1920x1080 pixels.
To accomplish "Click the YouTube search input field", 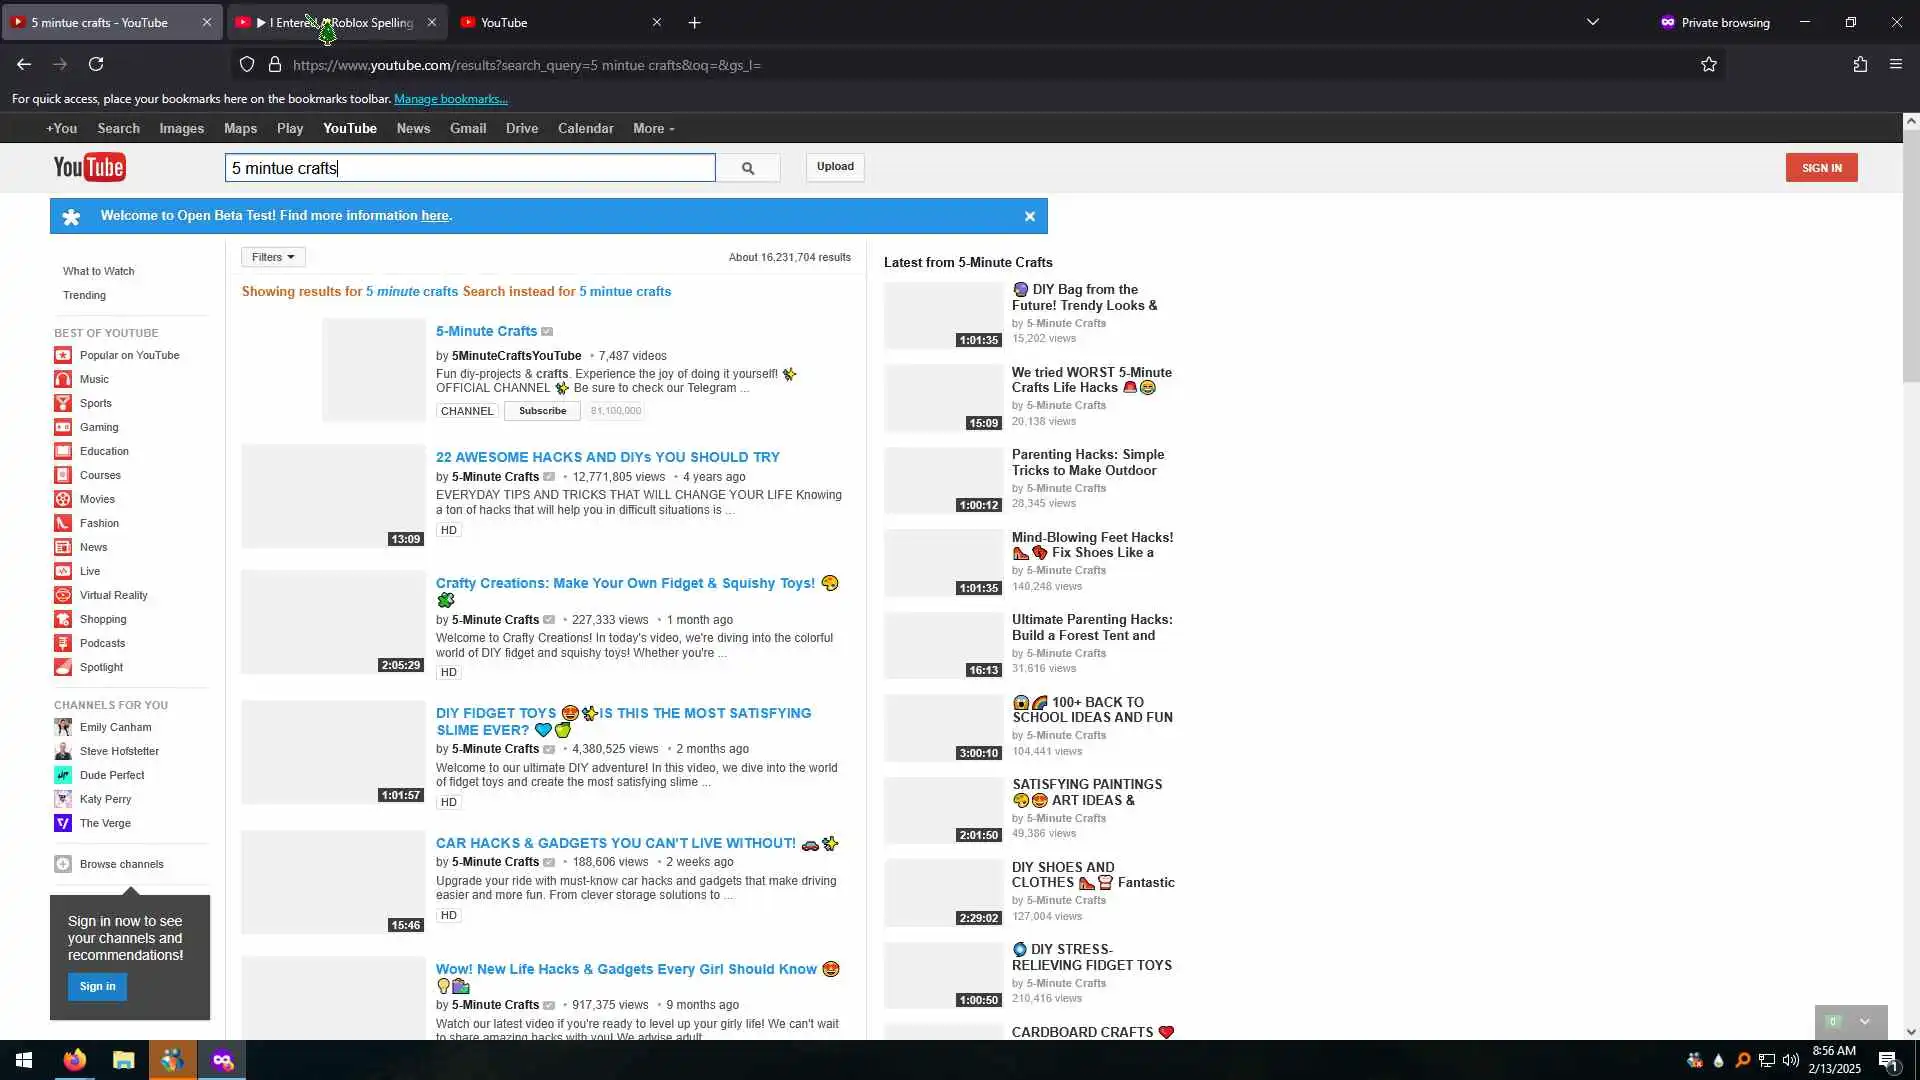I will pos(470,168).
